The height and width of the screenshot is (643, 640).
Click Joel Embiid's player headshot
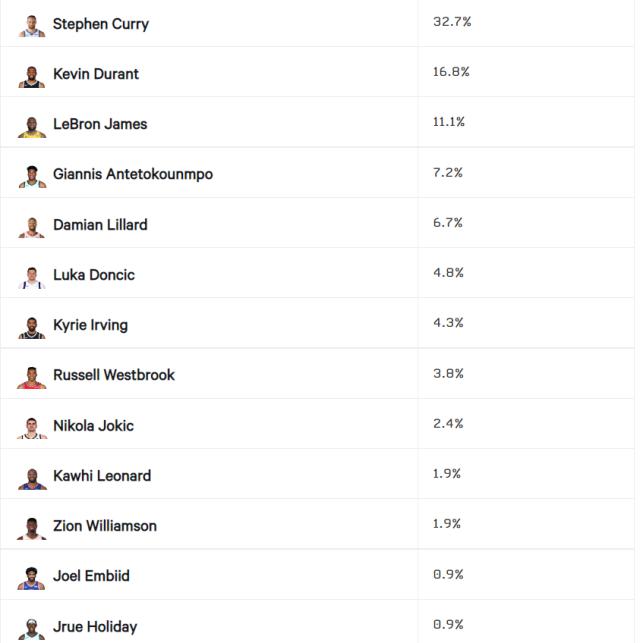coord(32,577)
